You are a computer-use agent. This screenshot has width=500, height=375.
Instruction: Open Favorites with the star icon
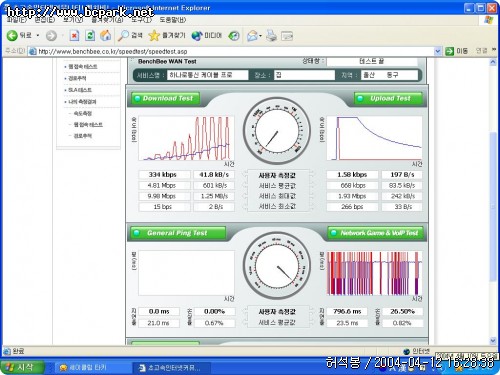coord(167,35)
